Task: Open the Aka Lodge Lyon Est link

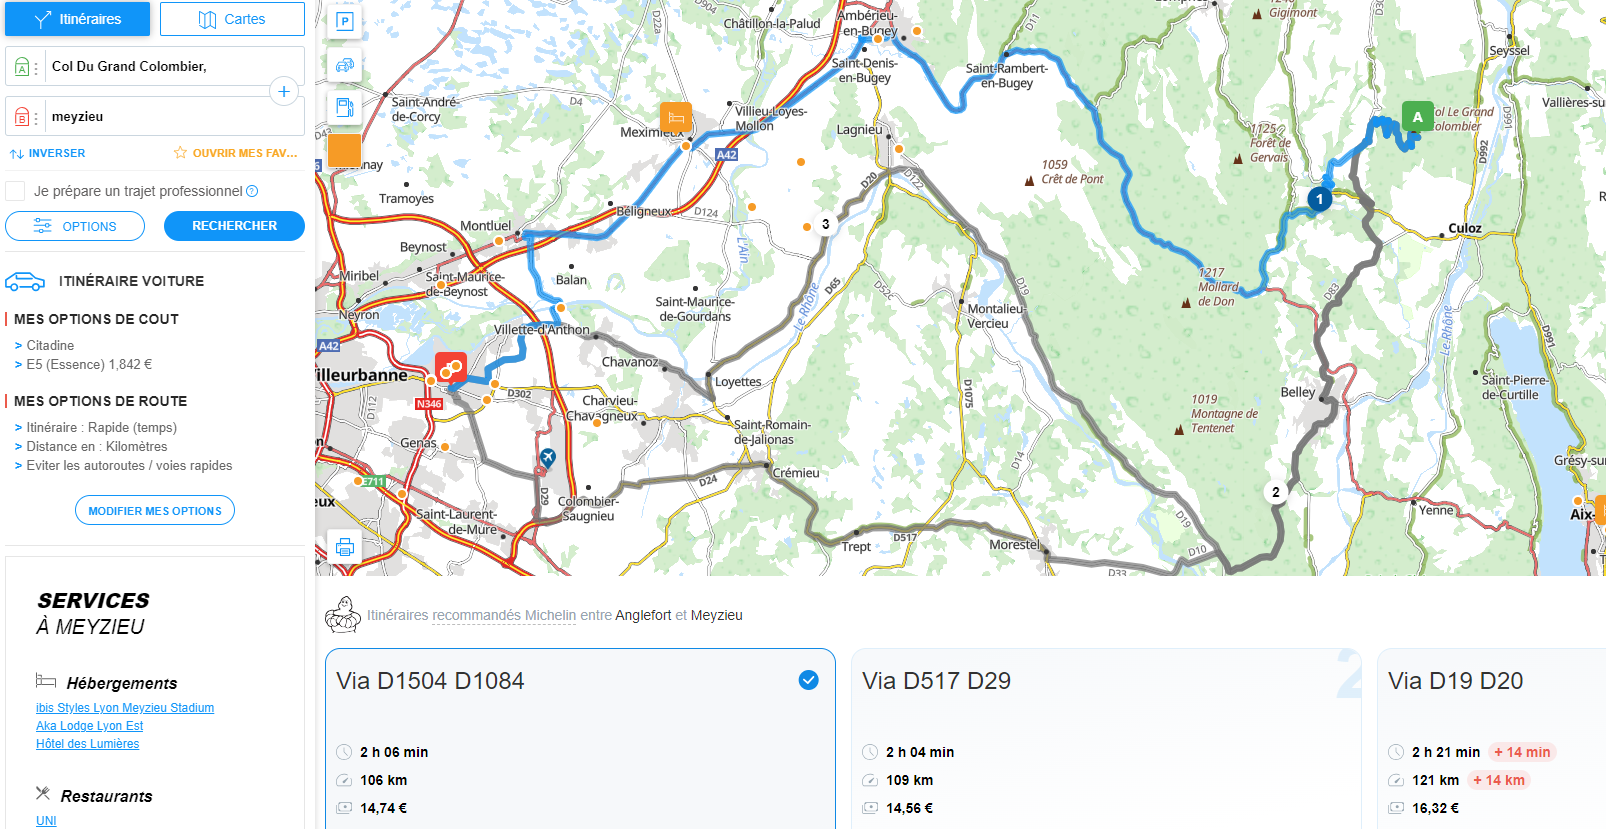Action: (90, 726)
